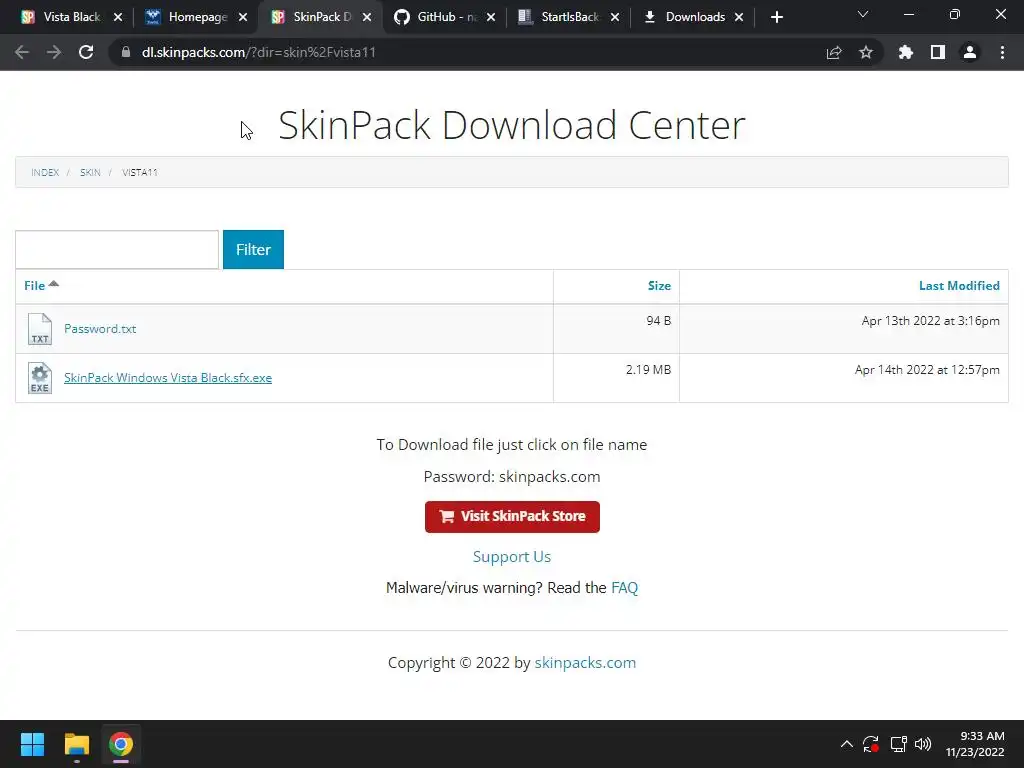
Task: Go forward to the next page
Action: coord(54,52)
